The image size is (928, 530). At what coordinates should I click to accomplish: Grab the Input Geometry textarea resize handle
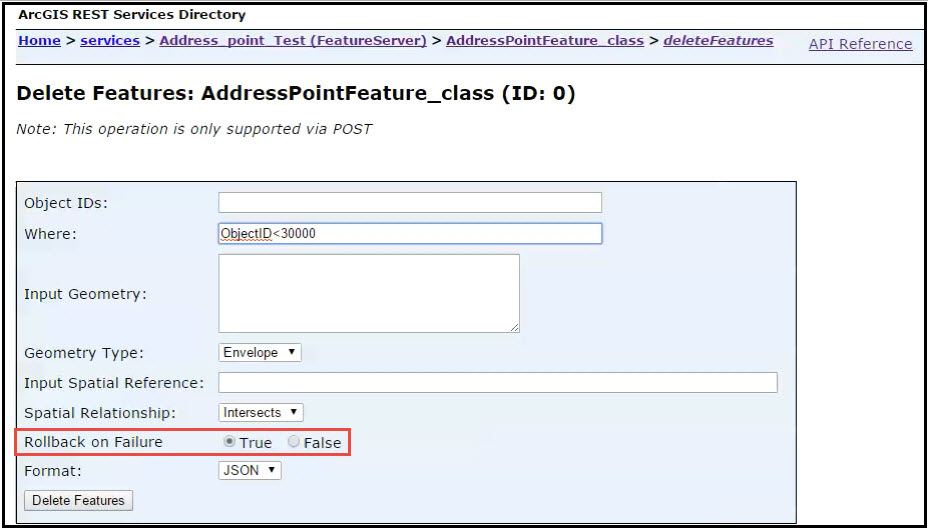[x=514, y=327]
